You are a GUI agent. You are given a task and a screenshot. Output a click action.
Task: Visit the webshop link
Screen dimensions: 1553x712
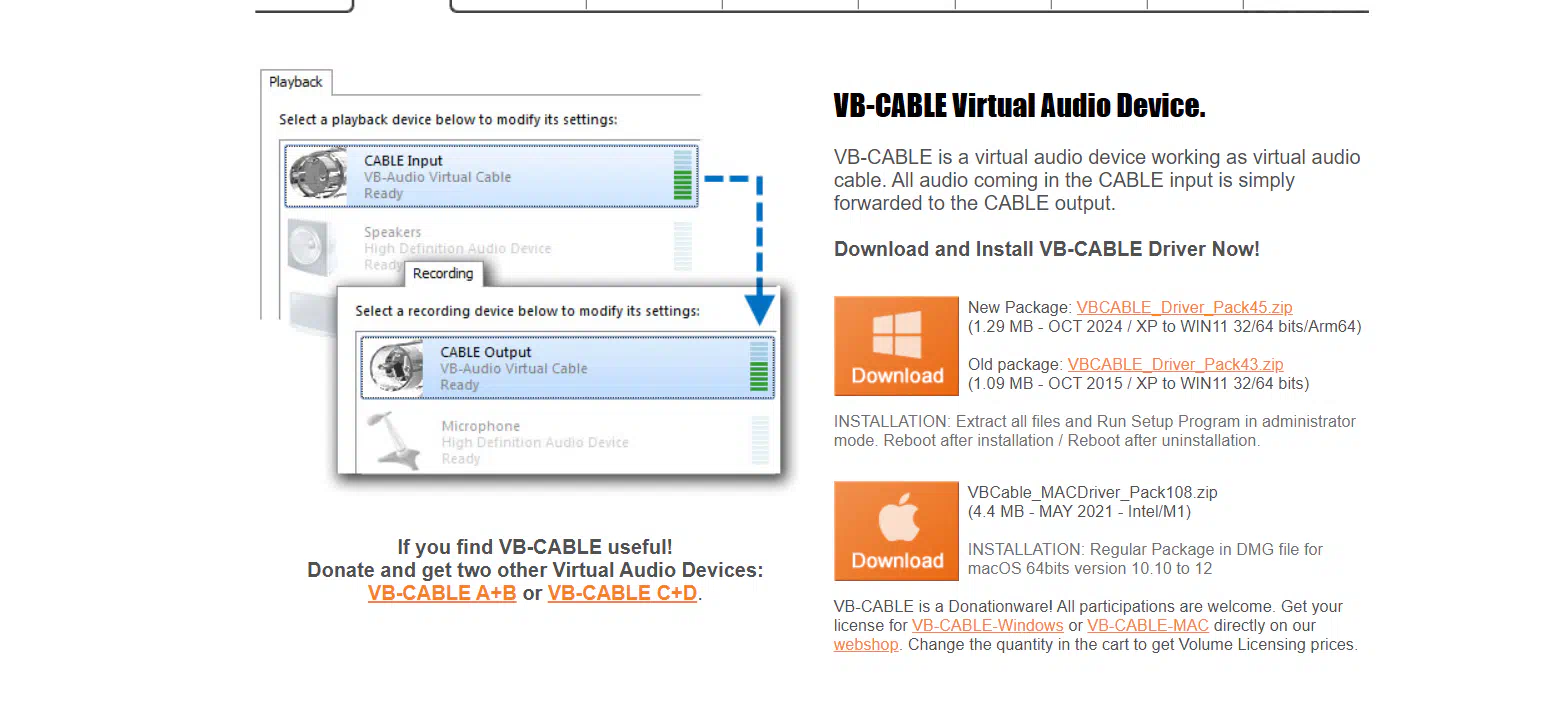pos(866,645)
